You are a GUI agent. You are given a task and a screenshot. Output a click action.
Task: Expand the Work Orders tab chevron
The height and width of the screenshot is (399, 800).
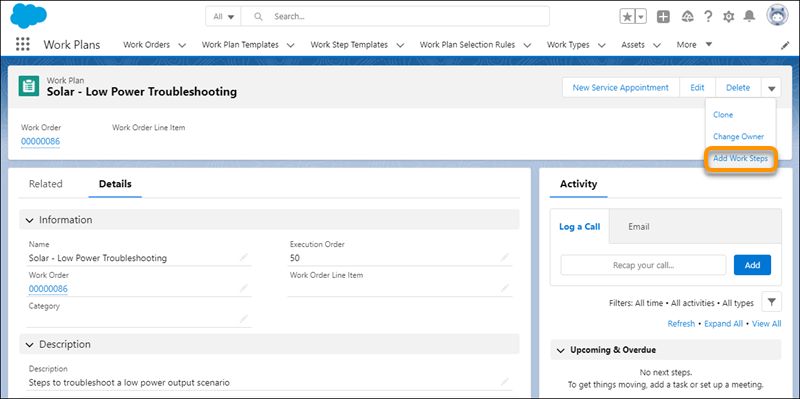click(182, 45)
